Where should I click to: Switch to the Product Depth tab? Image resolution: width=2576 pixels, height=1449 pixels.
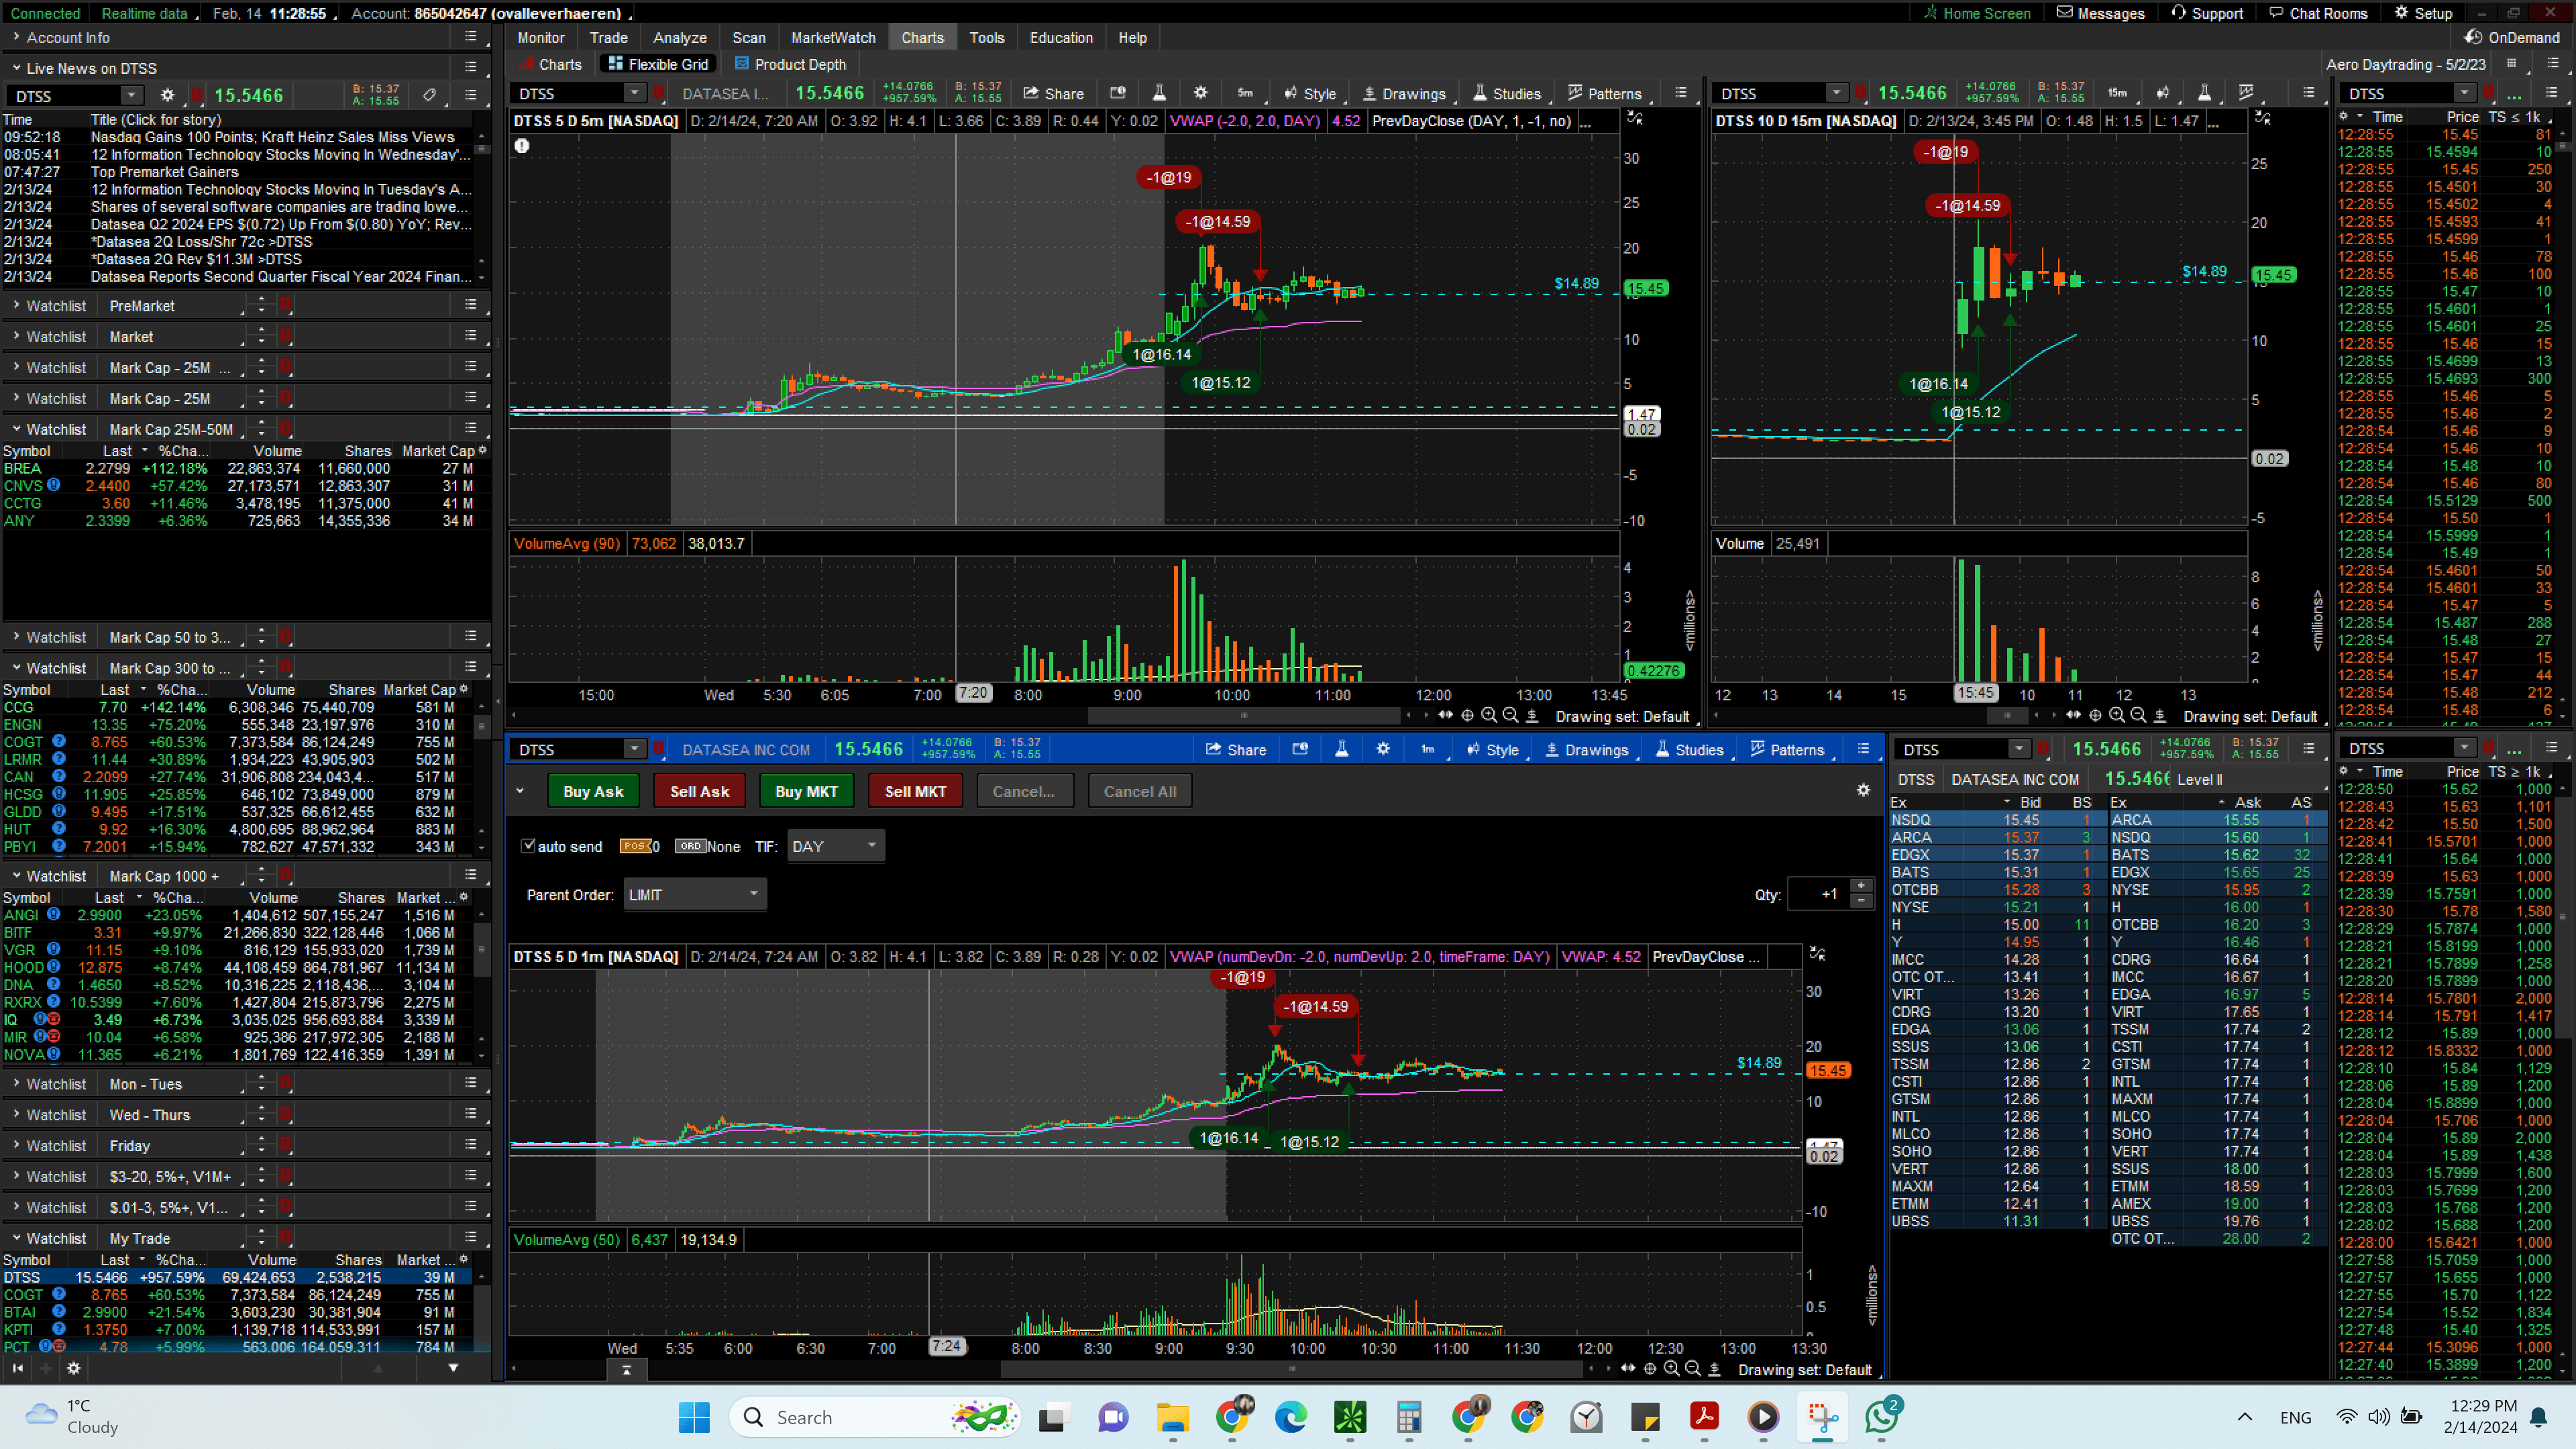tap(789, 64)
